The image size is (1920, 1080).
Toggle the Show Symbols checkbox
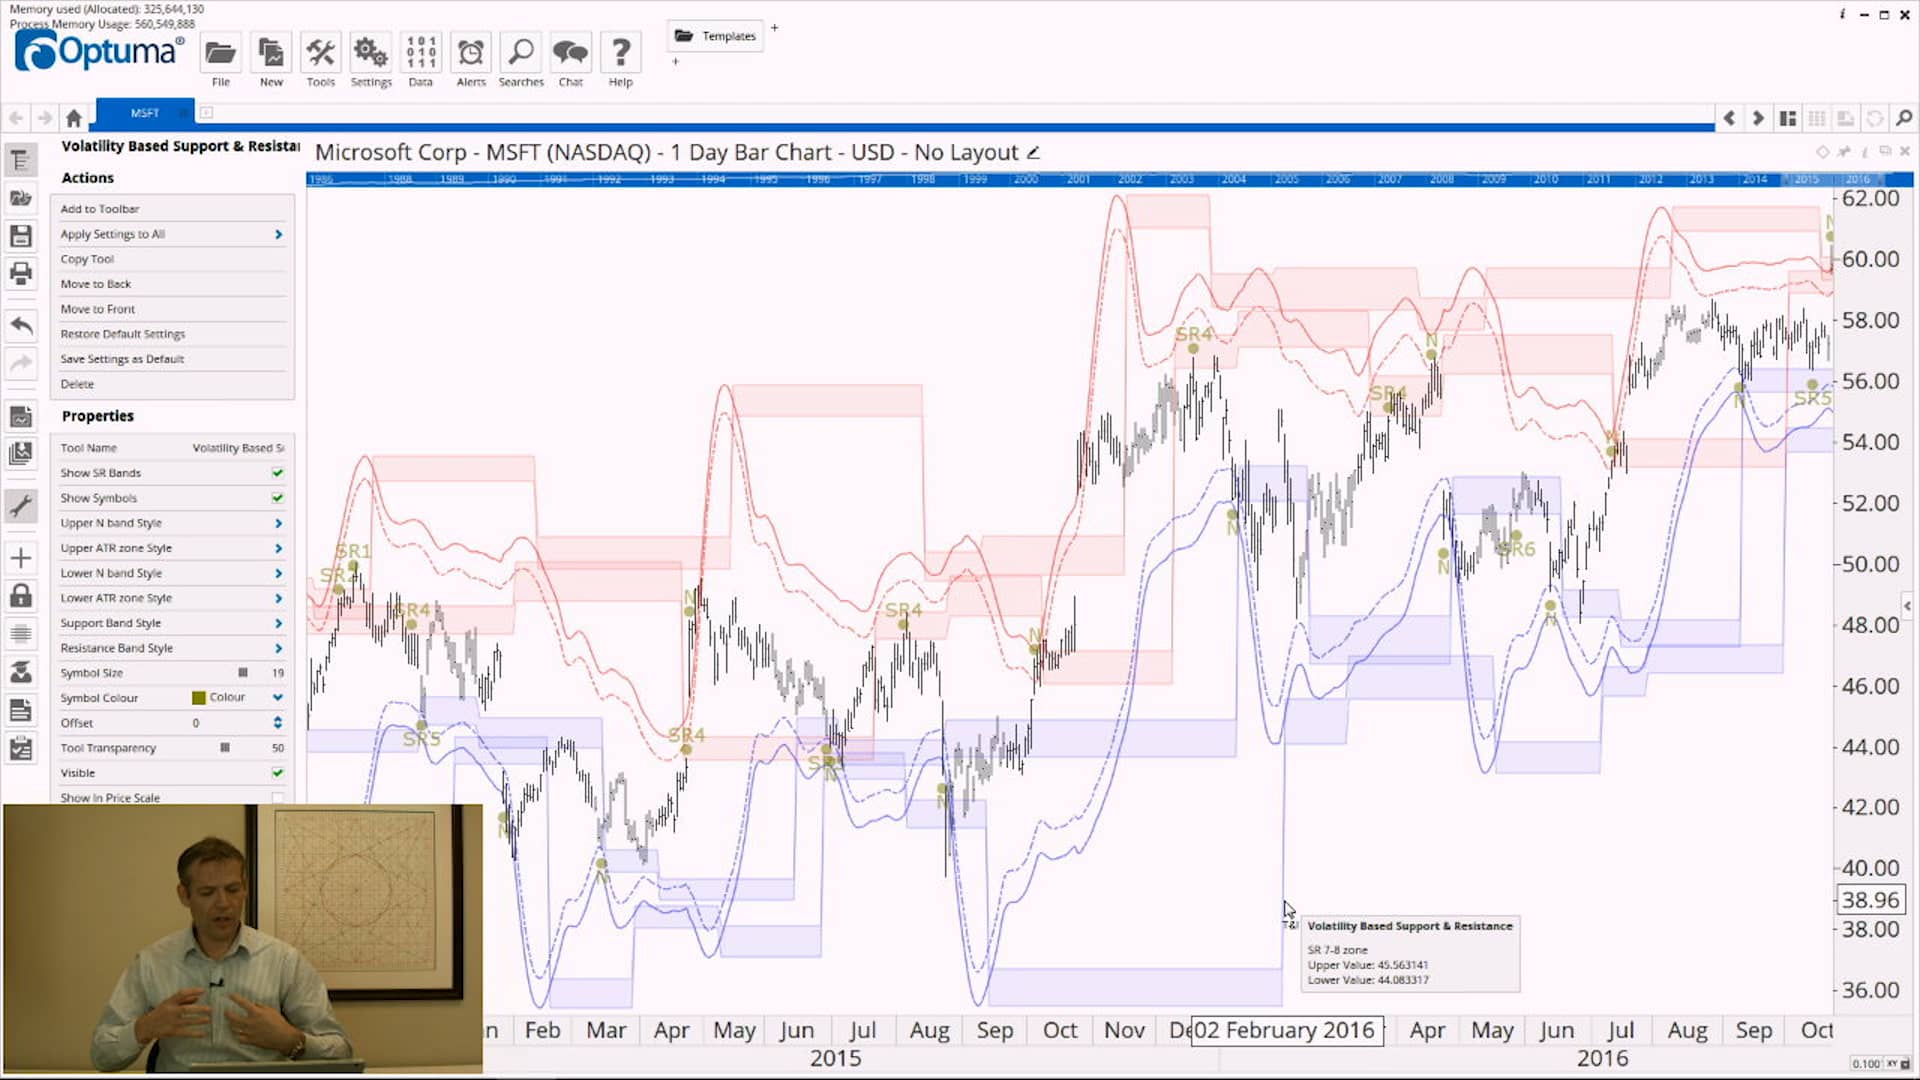pyautogui.click(x=278, y=498)
